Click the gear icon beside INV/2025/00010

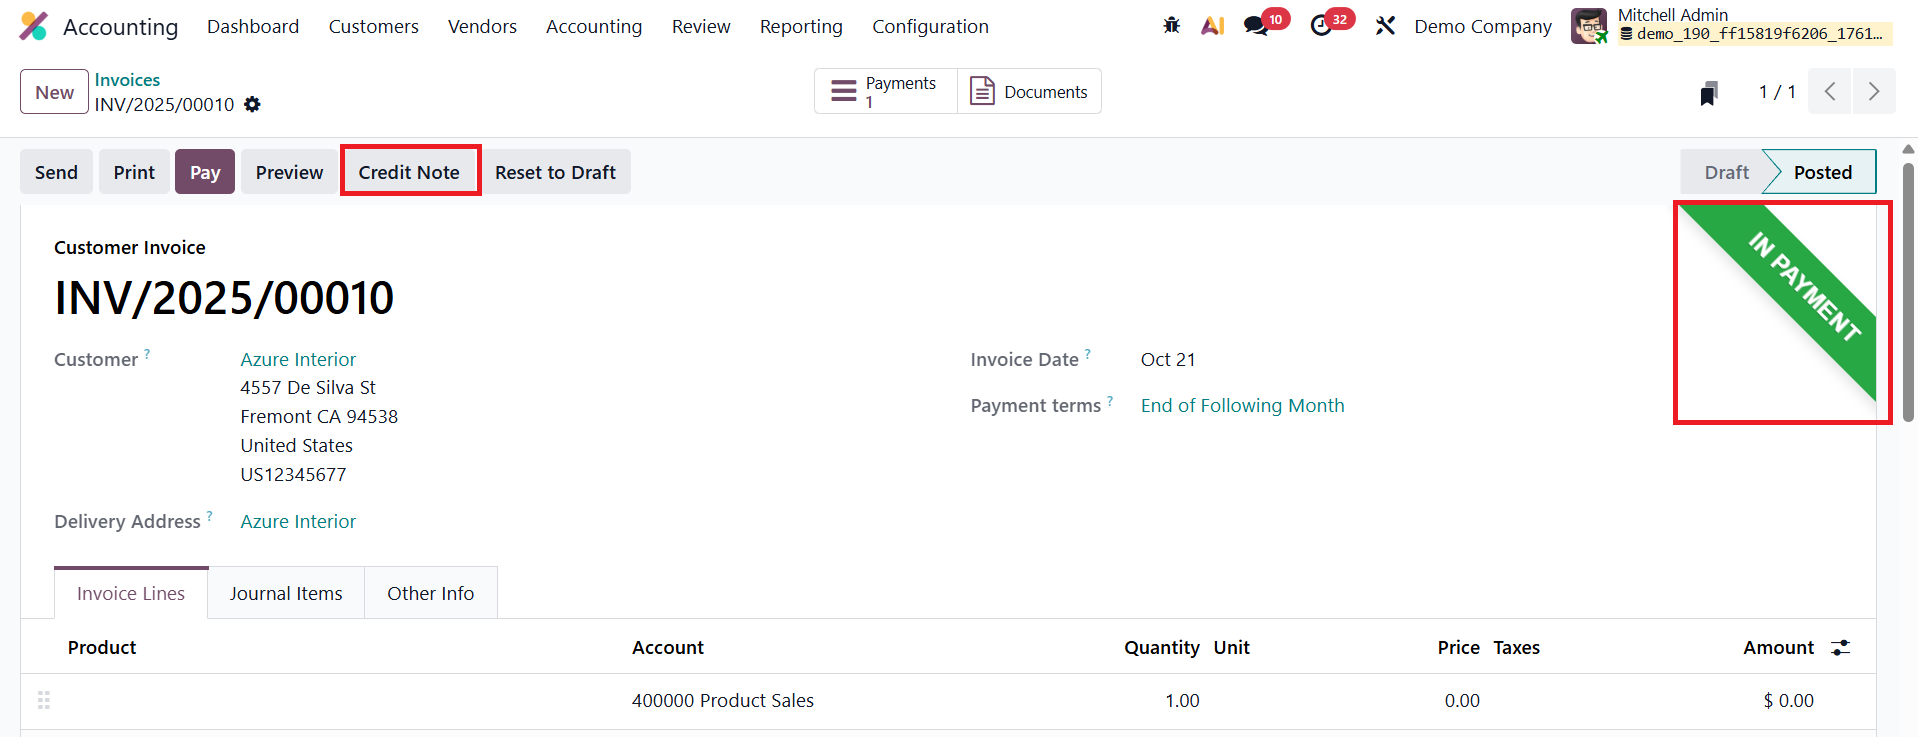coord(253,104)
